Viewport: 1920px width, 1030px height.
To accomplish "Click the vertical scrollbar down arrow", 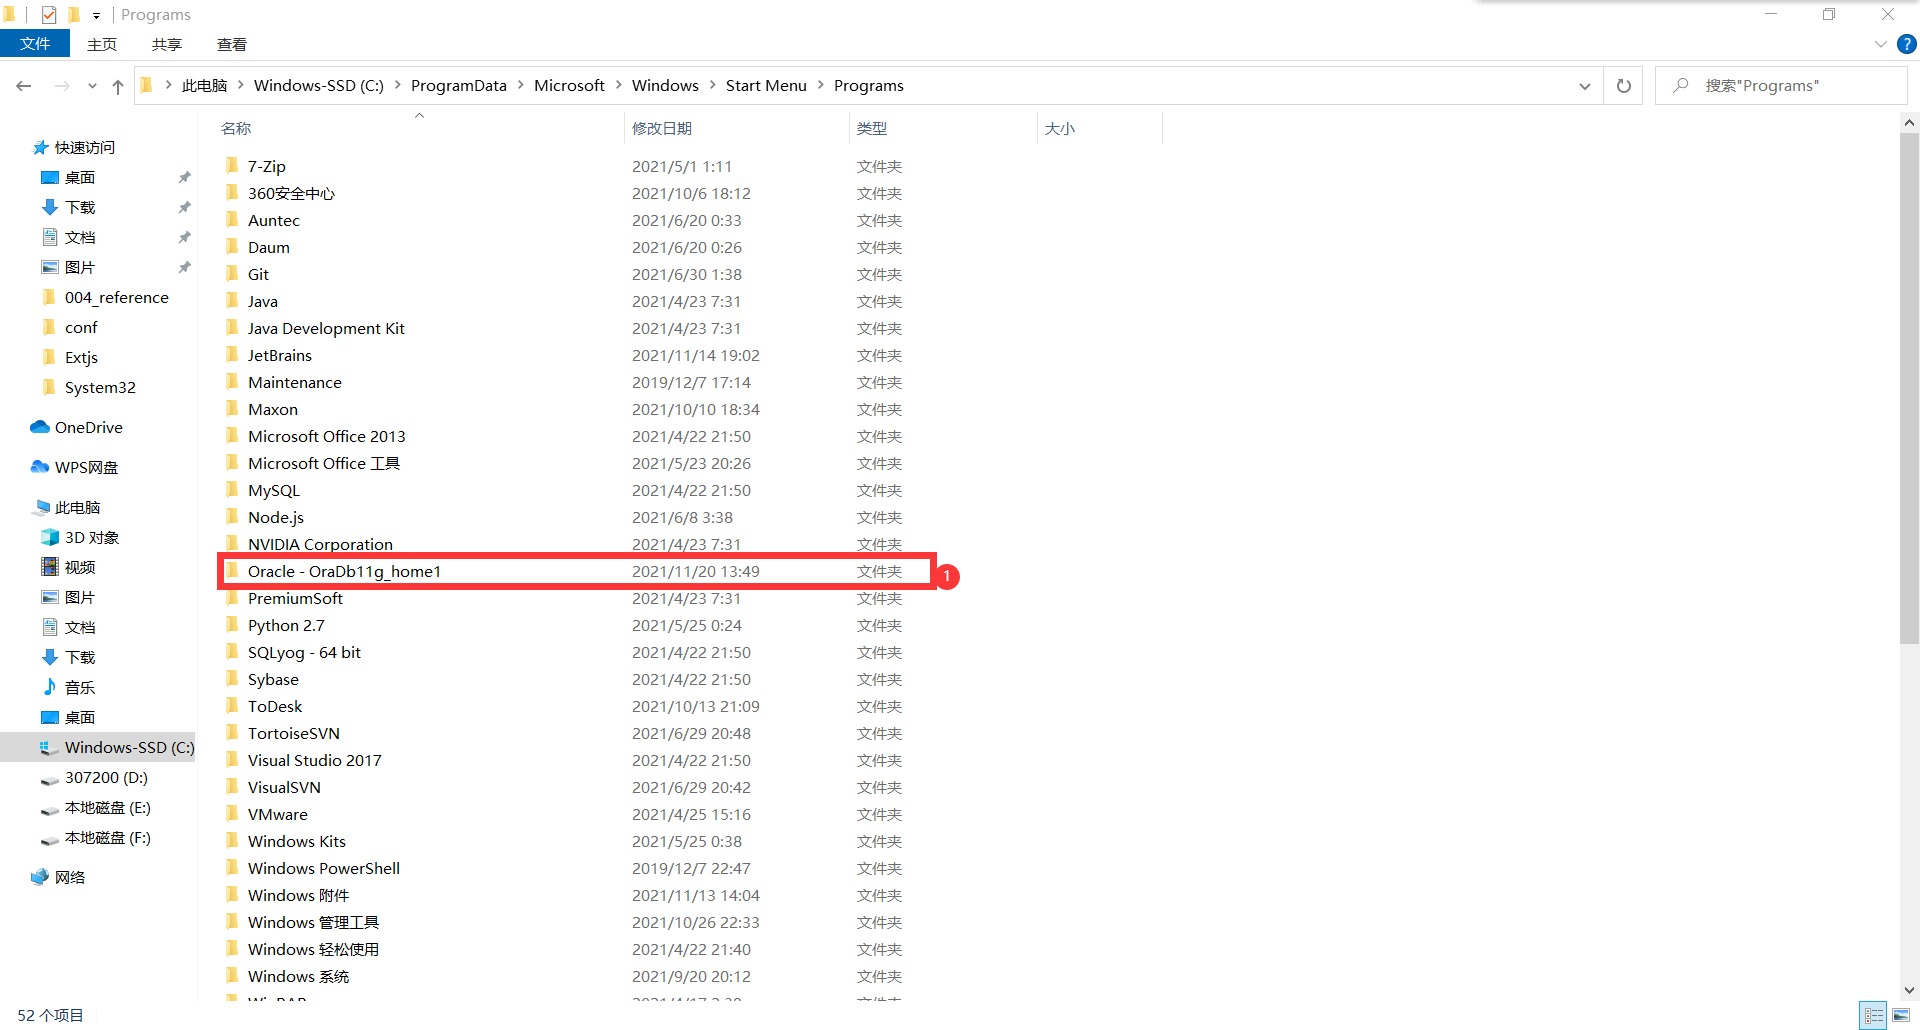I will point(1909,990).
